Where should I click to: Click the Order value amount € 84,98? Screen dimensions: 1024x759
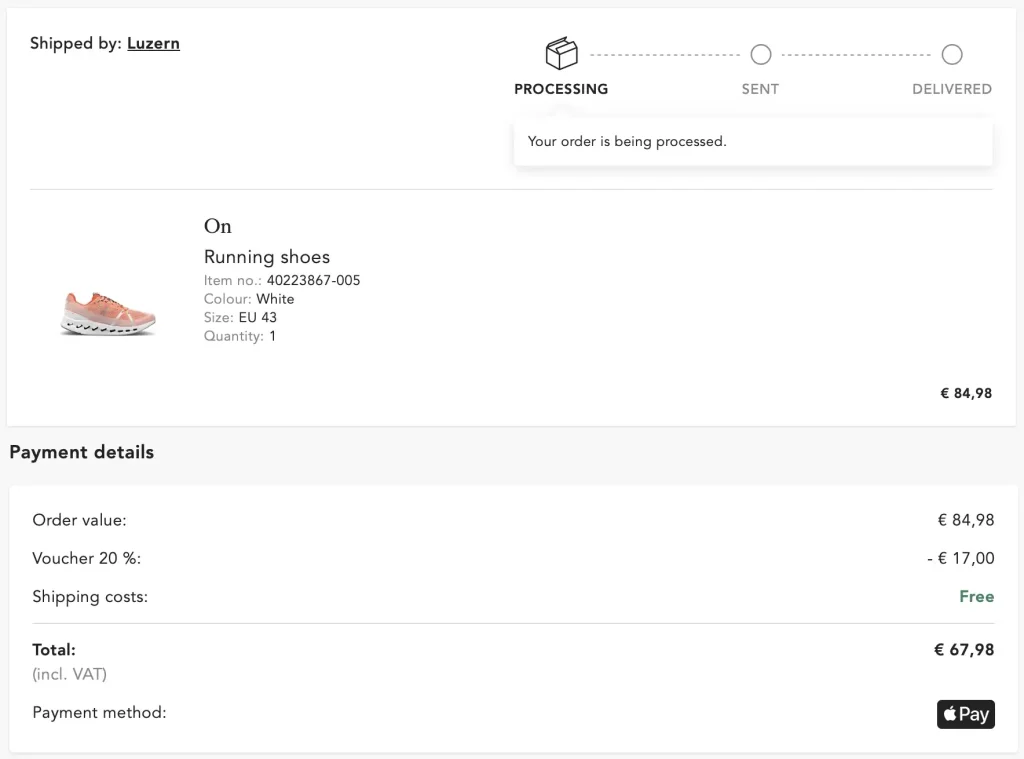[x=966, y=520]
